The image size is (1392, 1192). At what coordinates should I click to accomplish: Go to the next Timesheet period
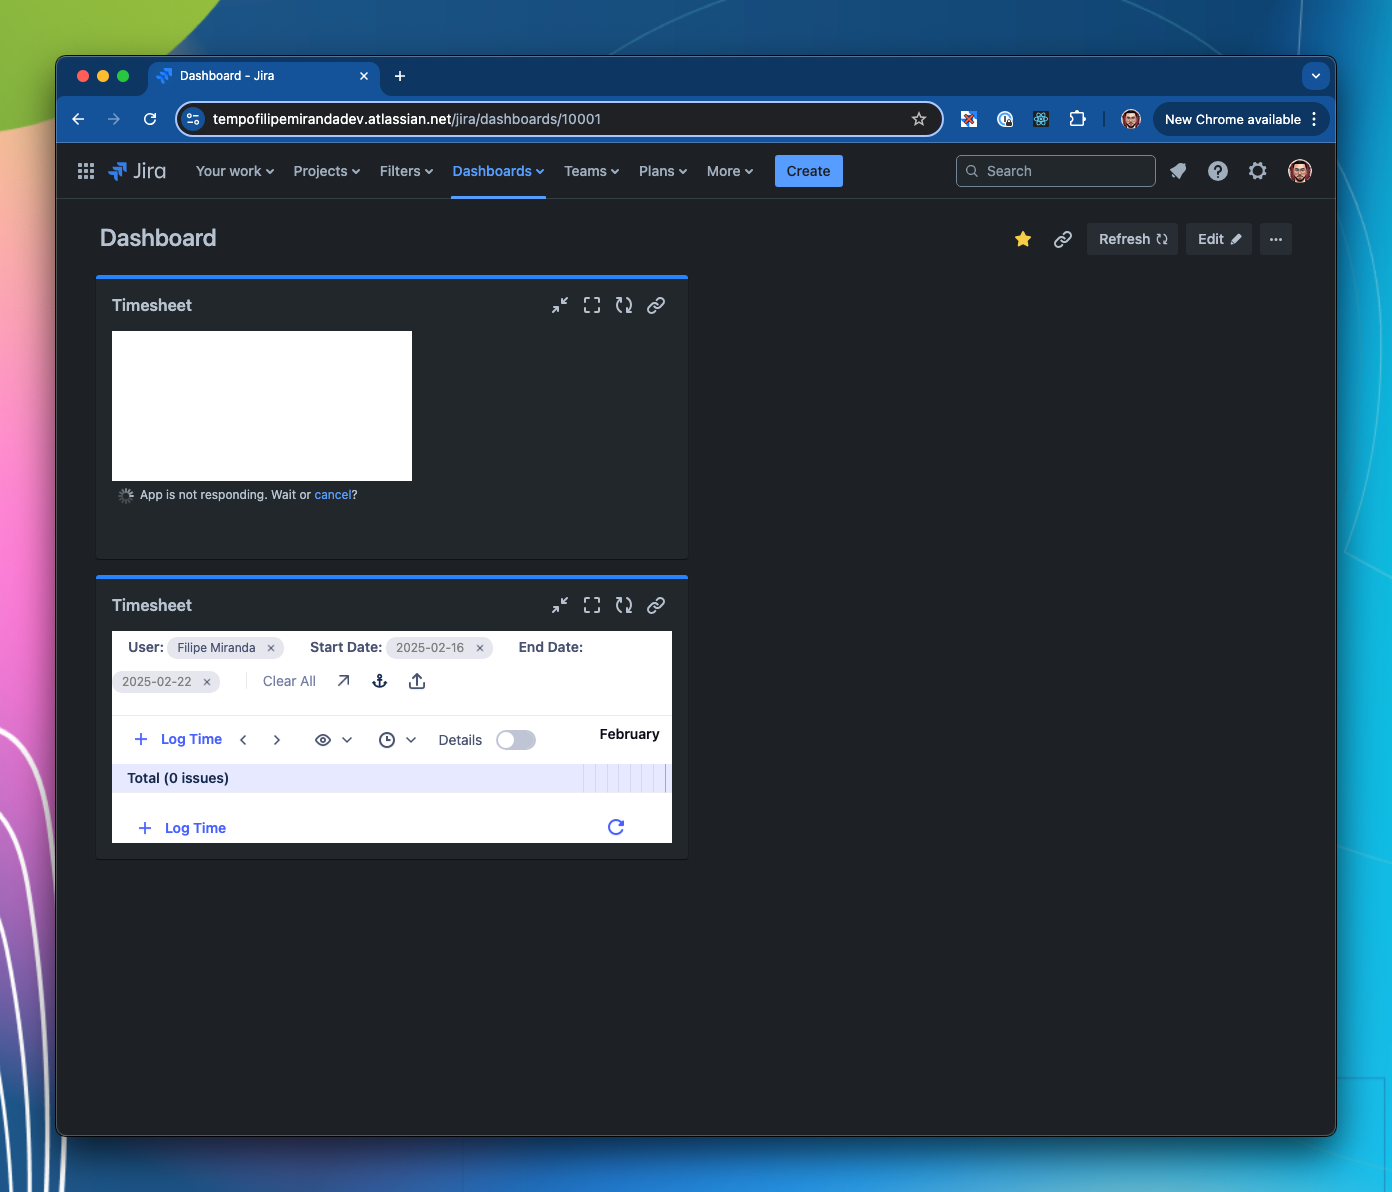tap(277, 740)
